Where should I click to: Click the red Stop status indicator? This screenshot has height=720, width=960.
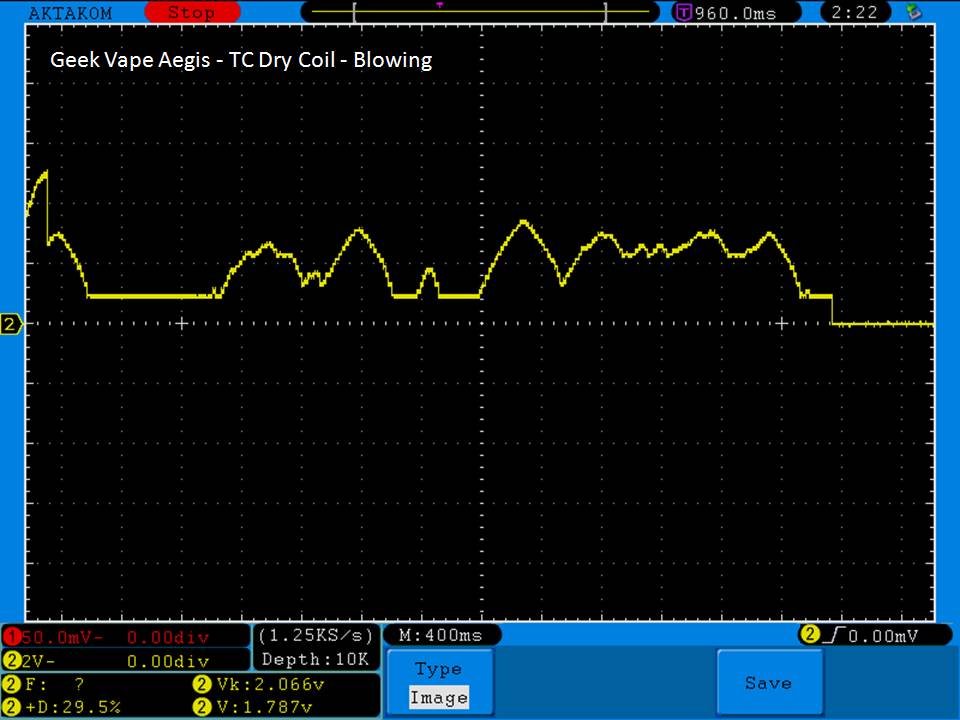click(x=190, y=13)
